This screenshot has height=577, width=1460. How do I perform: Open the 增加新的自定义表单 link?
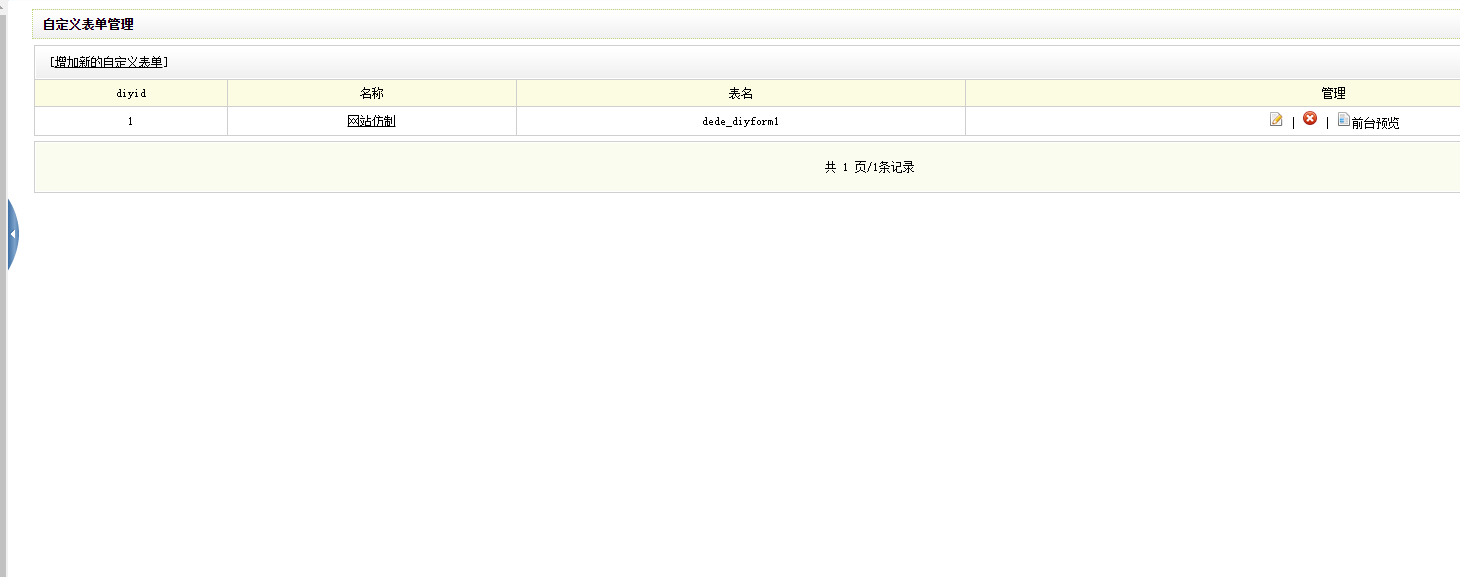109,62
